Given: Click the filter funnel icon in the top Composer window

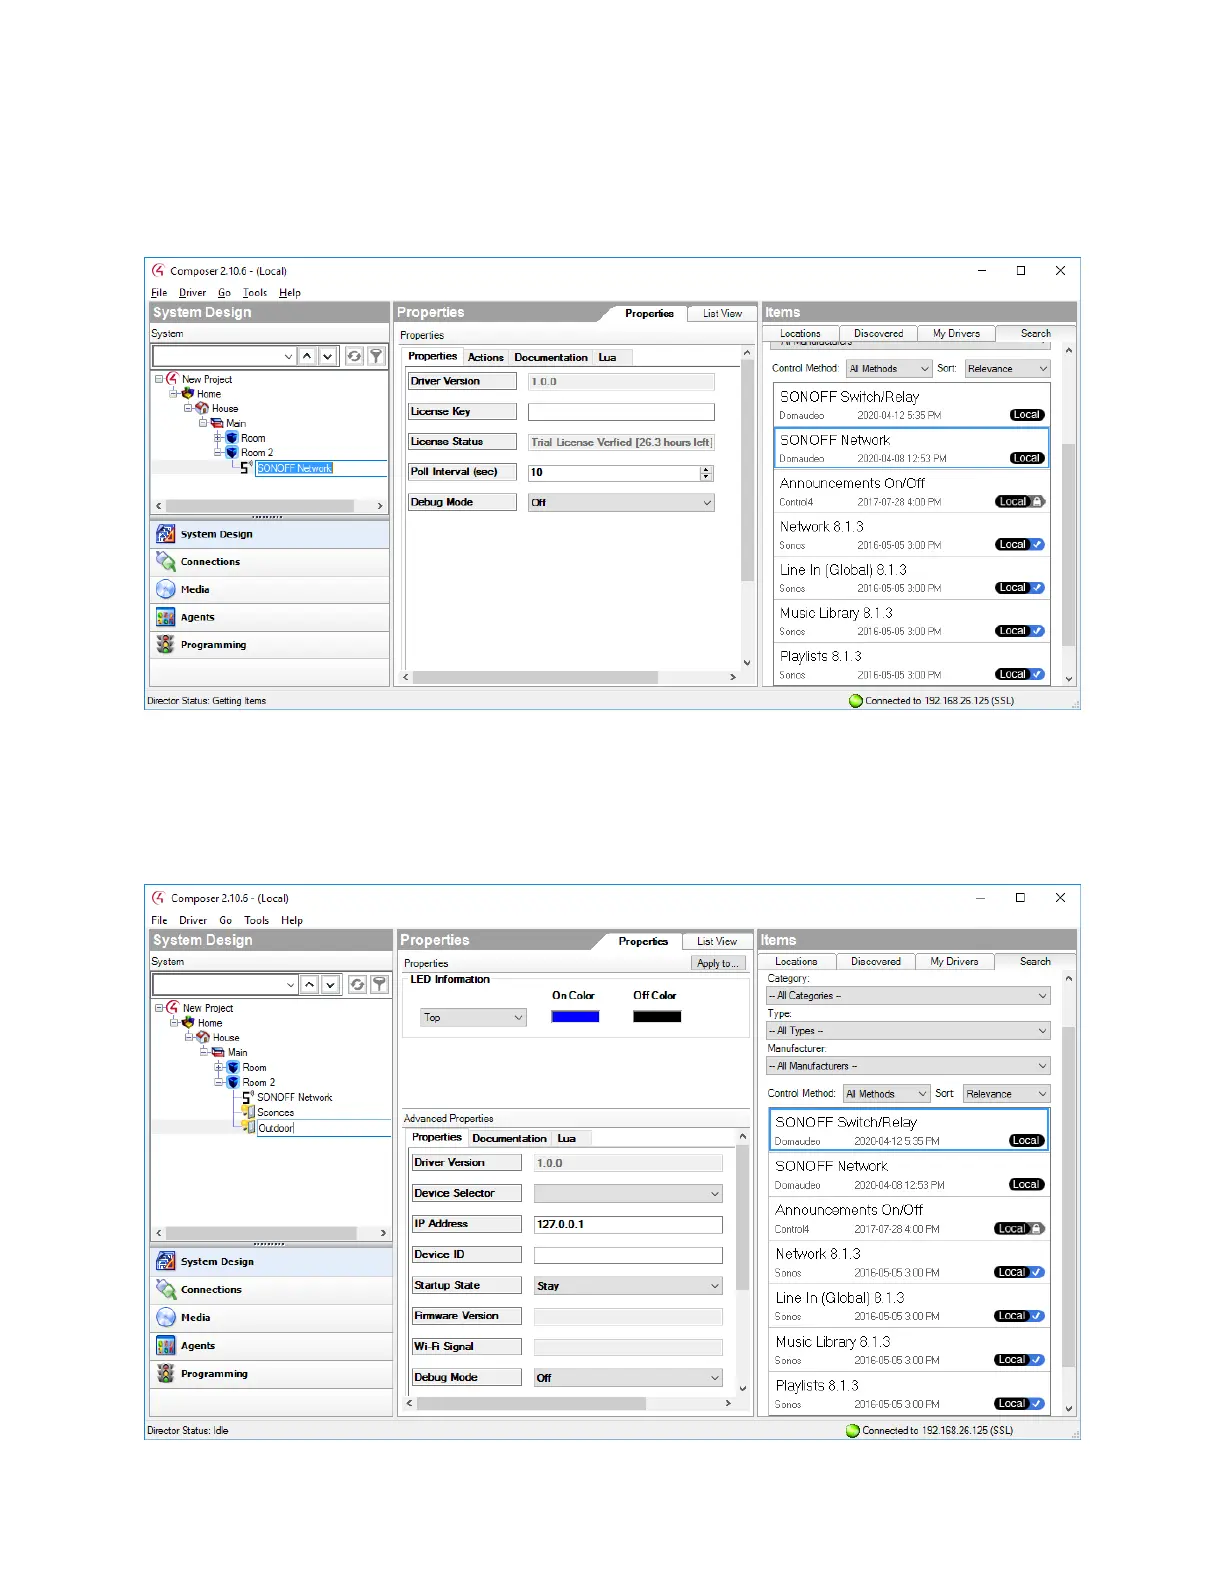Looking at the screenshot, I should point(376,356).
